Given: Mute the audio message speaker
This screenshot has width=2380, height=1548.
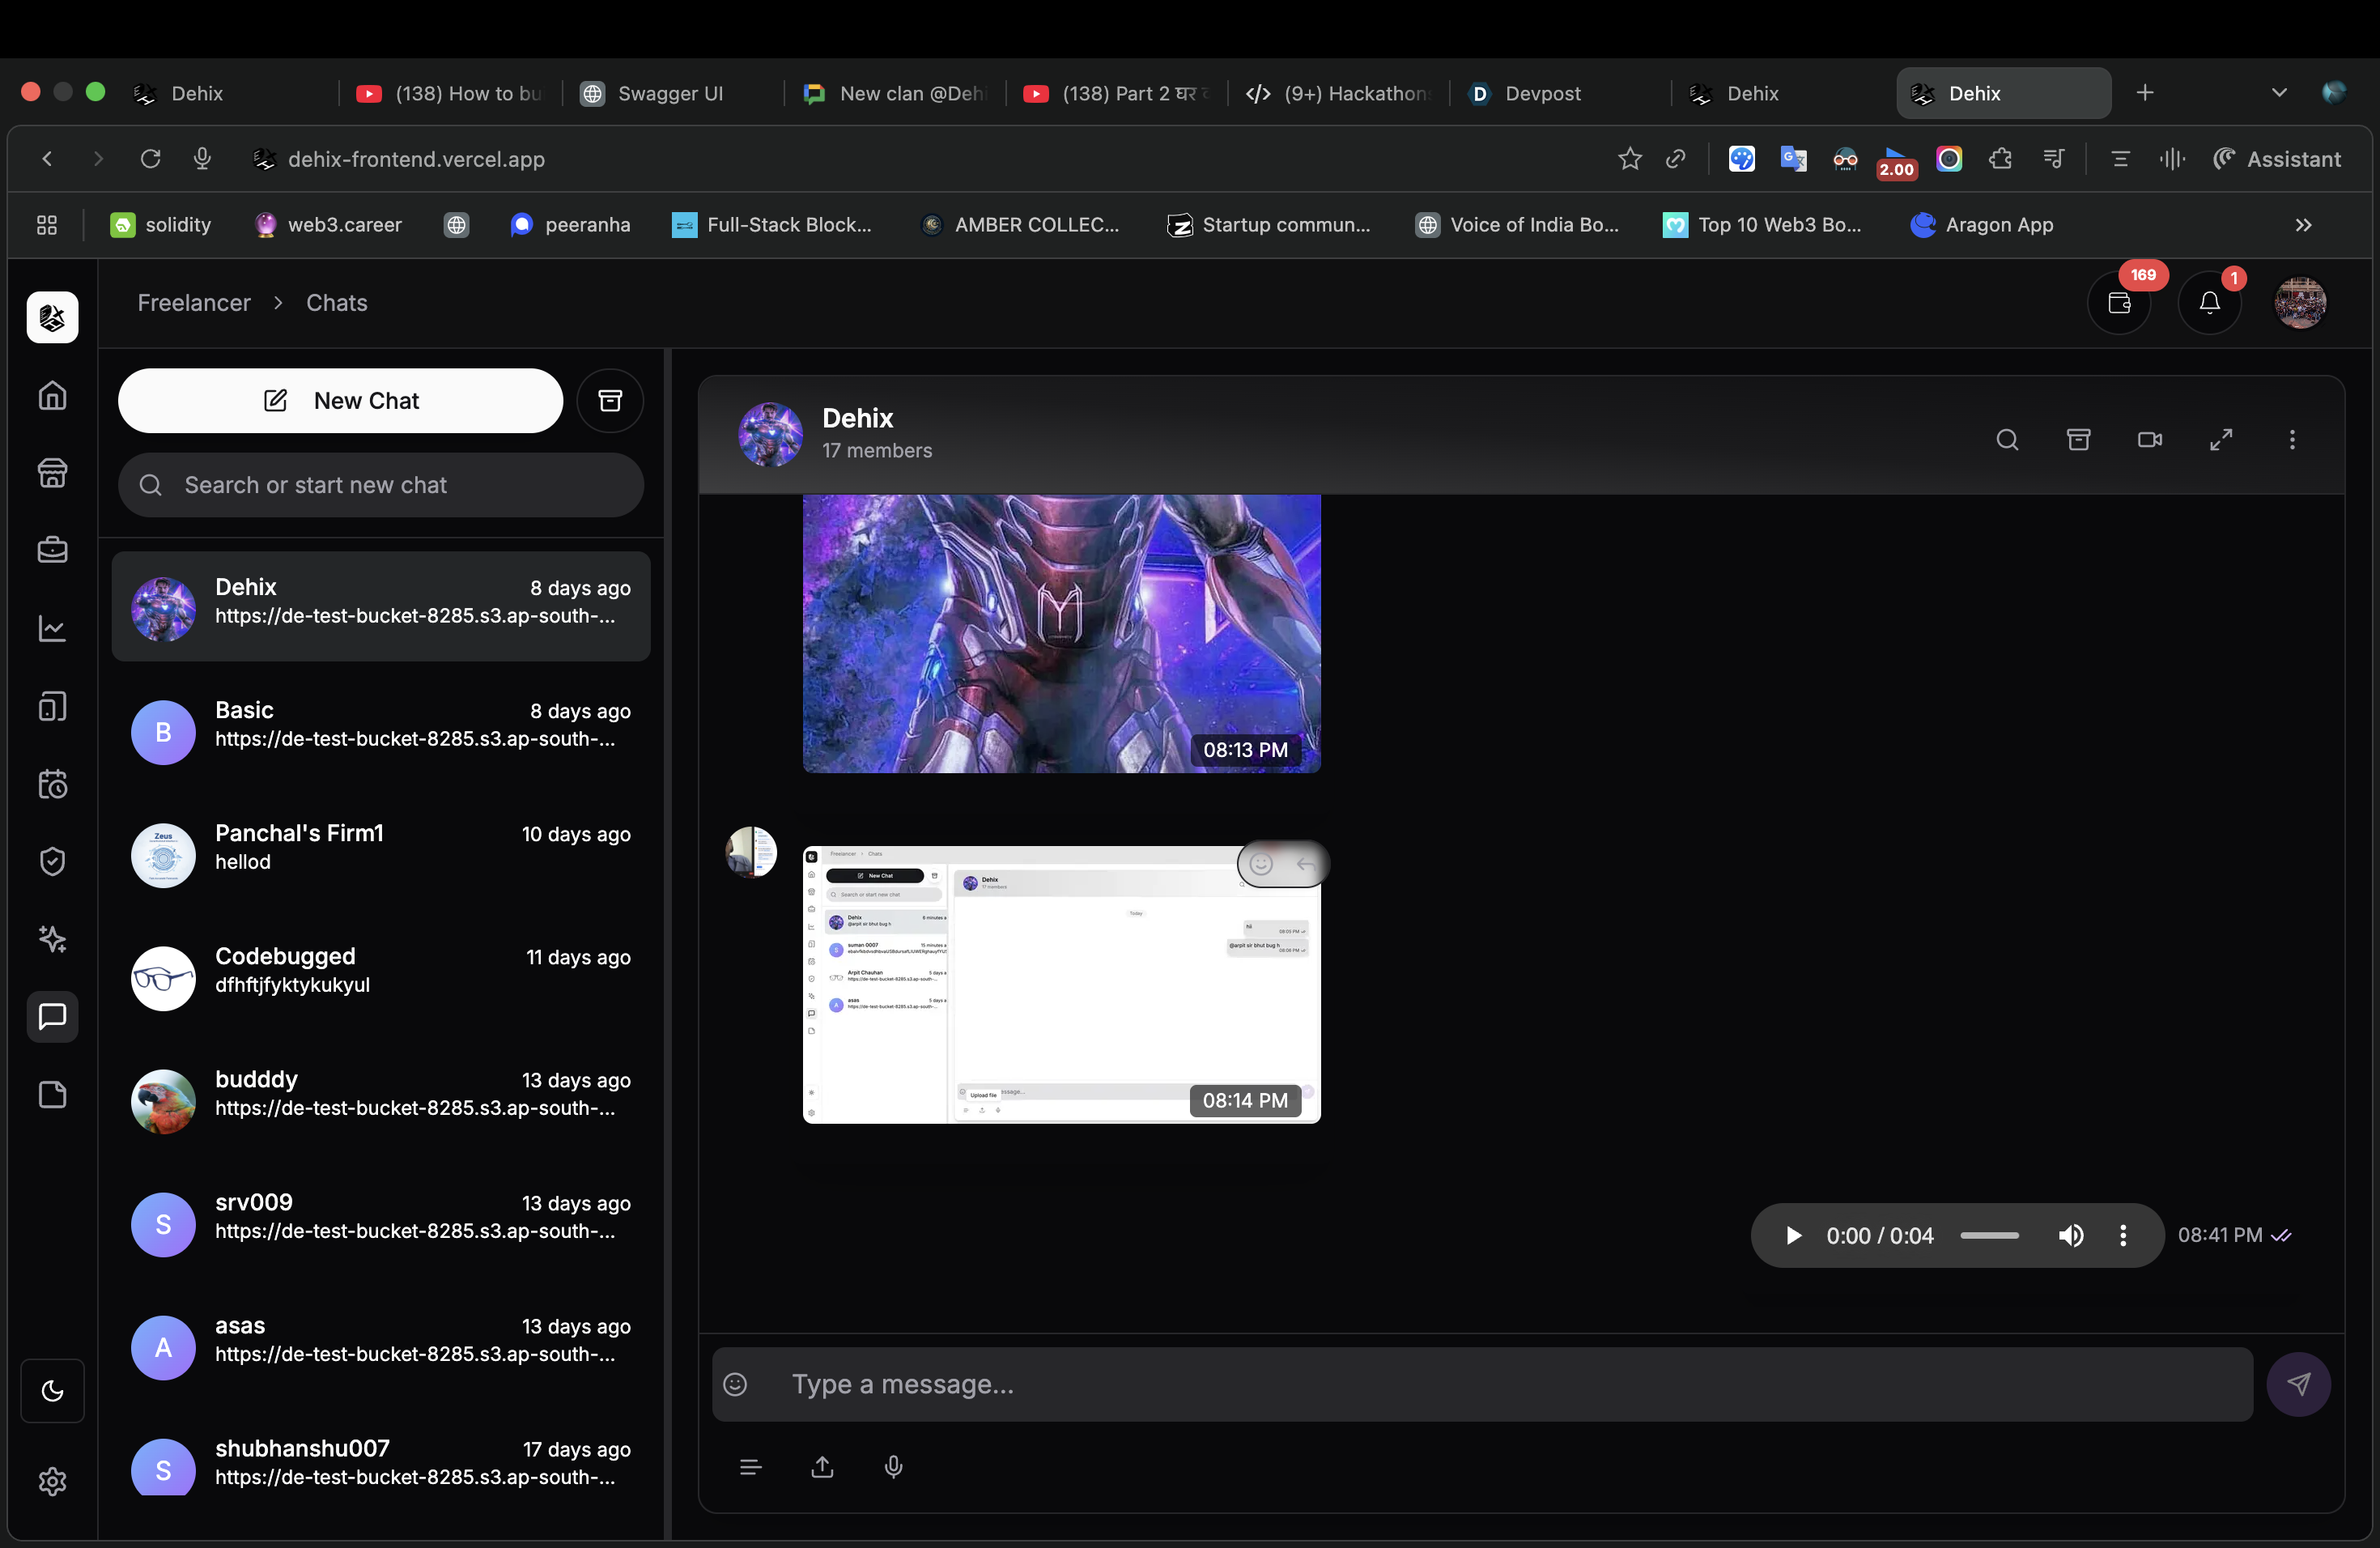Looking at the screenshot, I should (x=2070, y=1236).
